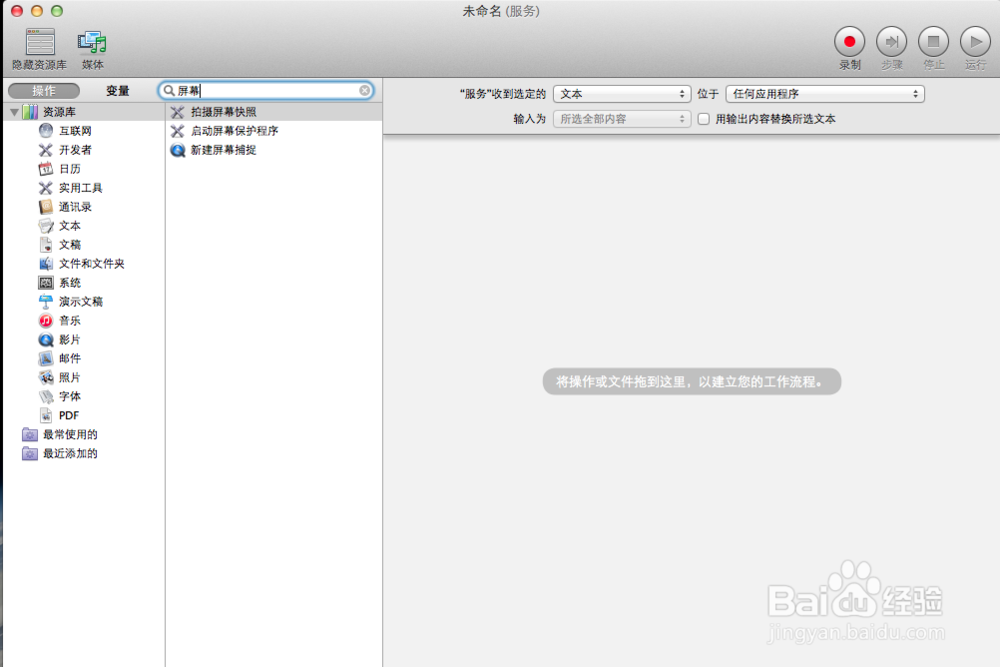Open the 文本 service input dropdown

[622, 94]
